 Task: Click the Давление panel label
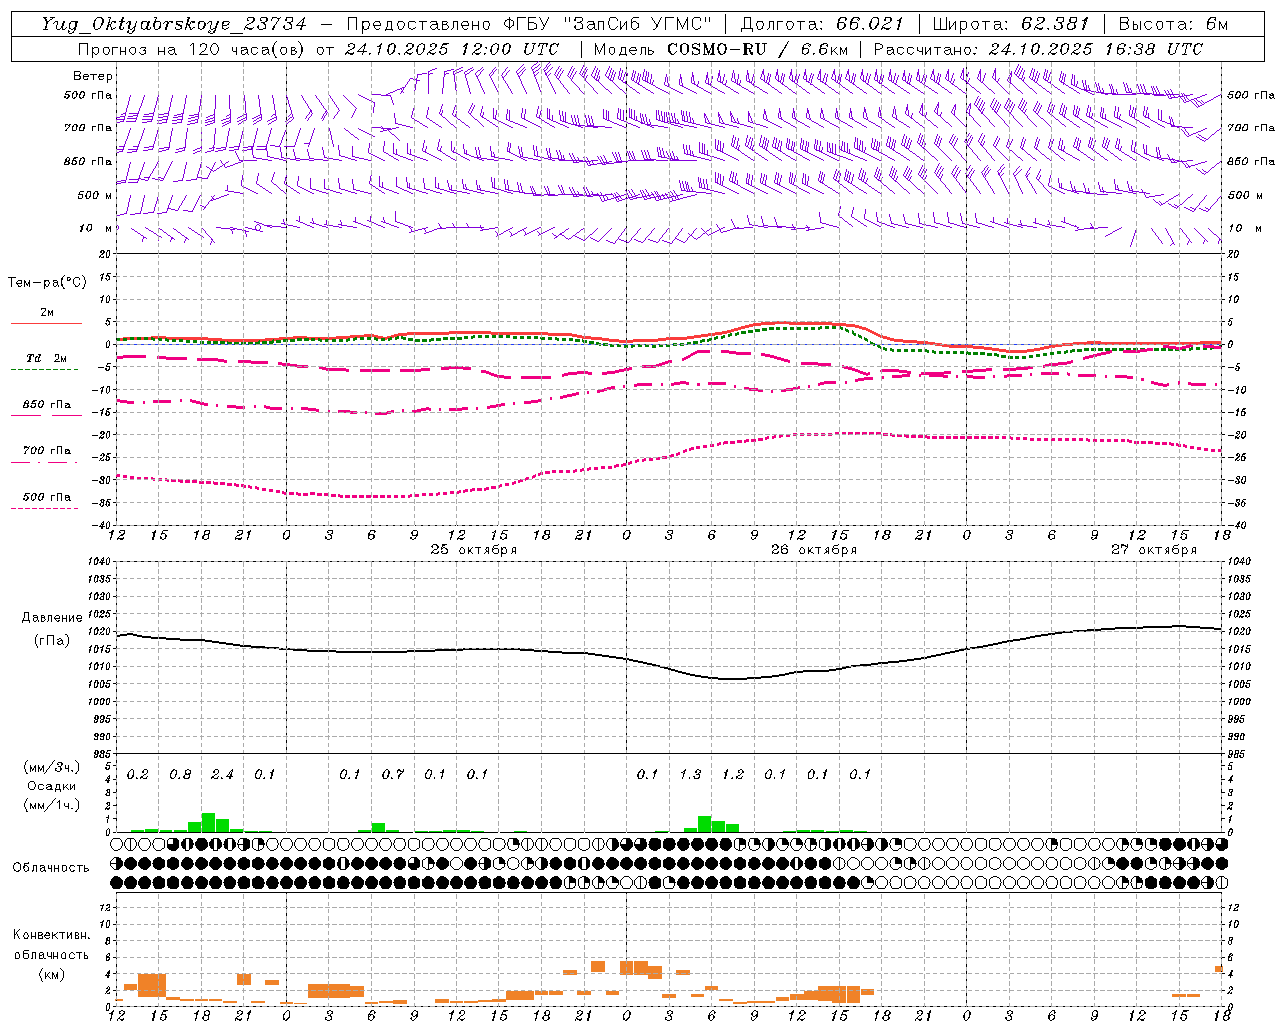point(51,618)
